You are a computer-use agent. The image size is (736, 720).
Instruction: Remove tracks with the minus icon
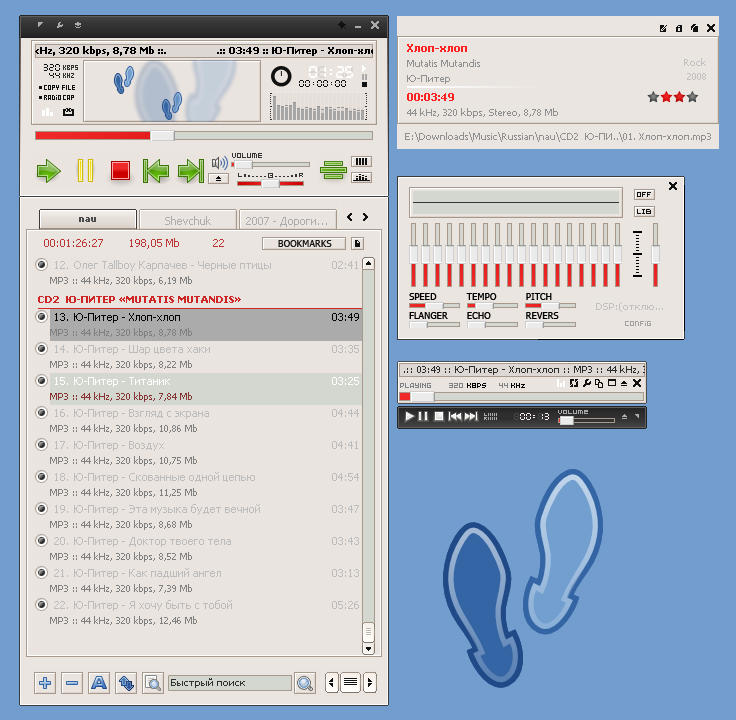tap(72, 682)
